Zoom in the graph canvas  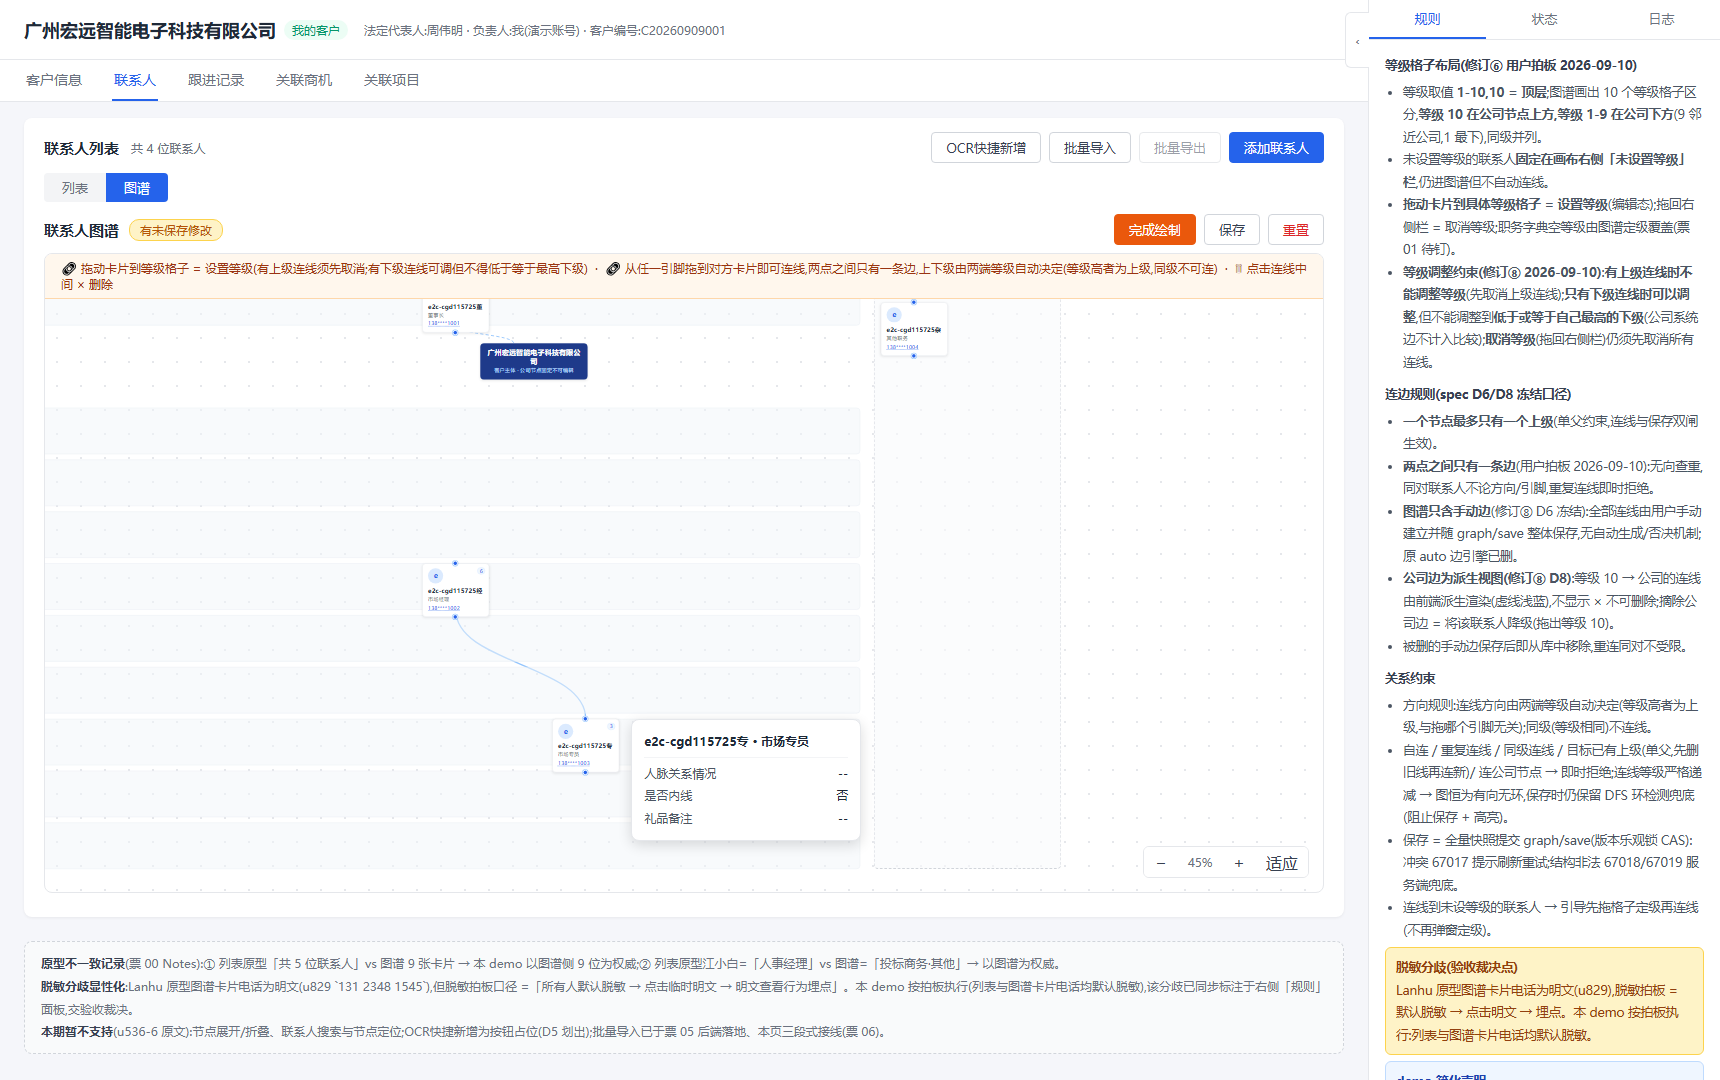pyautogui.click(x=1239, y=863)
